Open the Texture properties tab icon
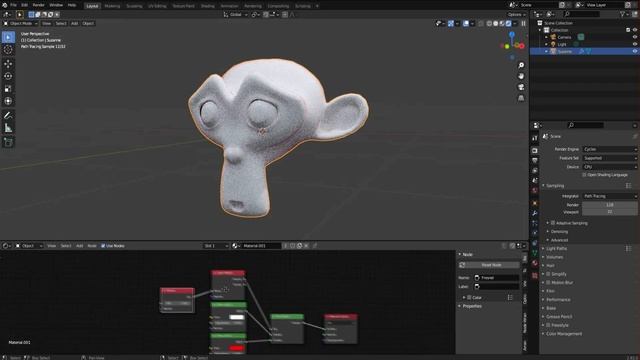This screenshot has width=640, height=360. point(535,276)
